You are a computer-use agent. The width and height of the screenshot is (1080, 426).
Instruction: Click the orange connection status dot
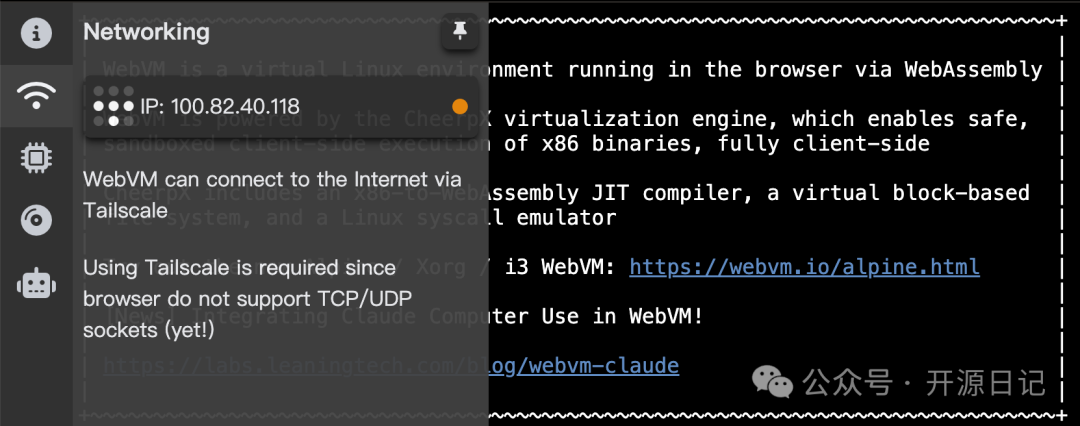pos(459,106)
